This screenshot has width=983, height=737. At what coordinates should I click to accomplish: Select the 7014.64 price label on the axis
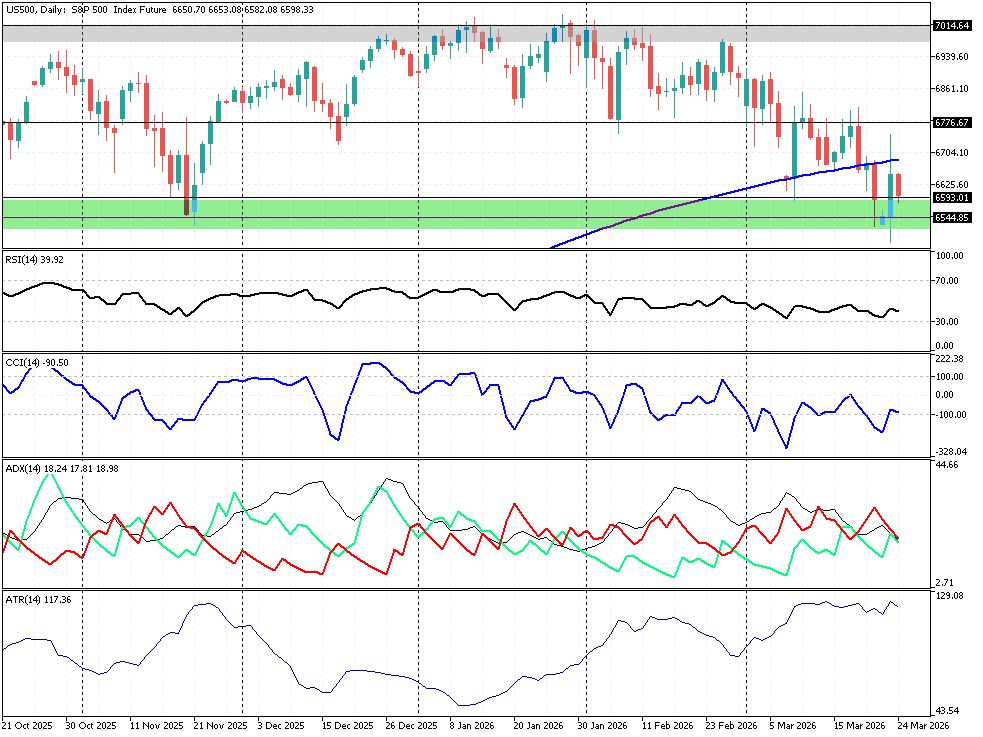pyautogui.click(x=951, y=26)
